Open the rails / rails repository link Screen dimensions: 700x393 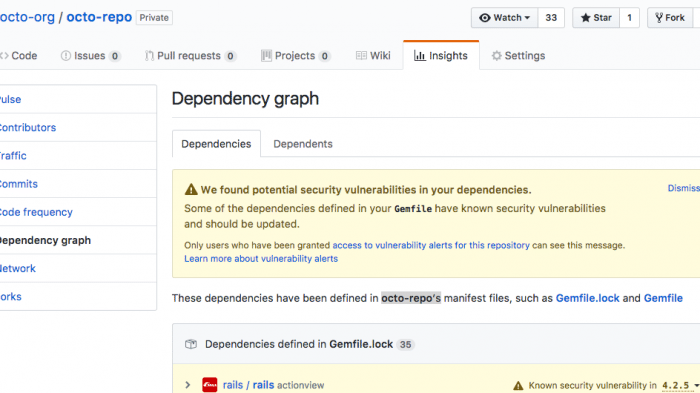point(248,385)
